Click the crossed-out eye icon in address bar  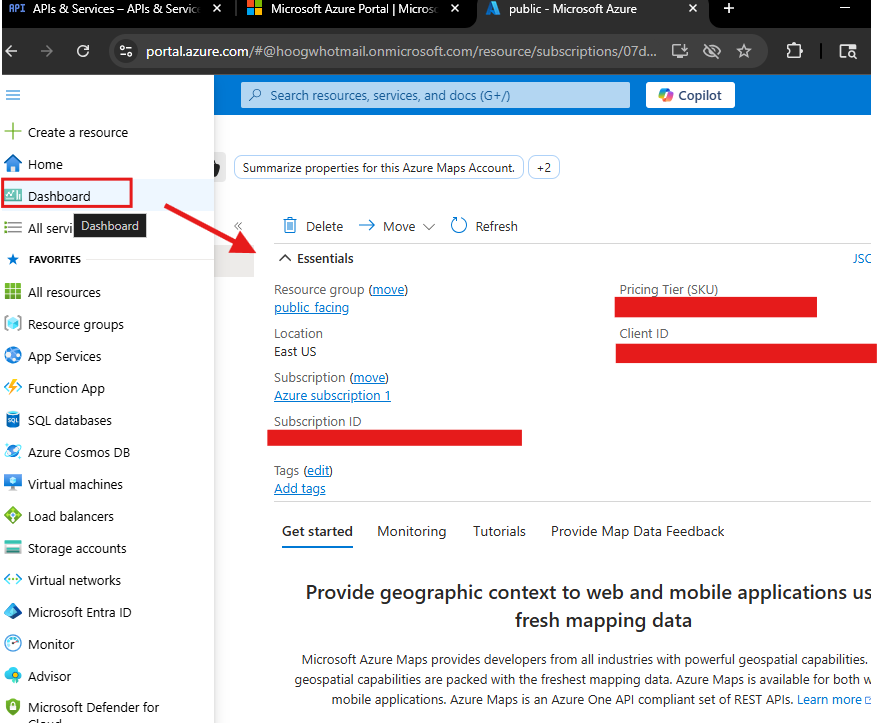tap(711, 51)
